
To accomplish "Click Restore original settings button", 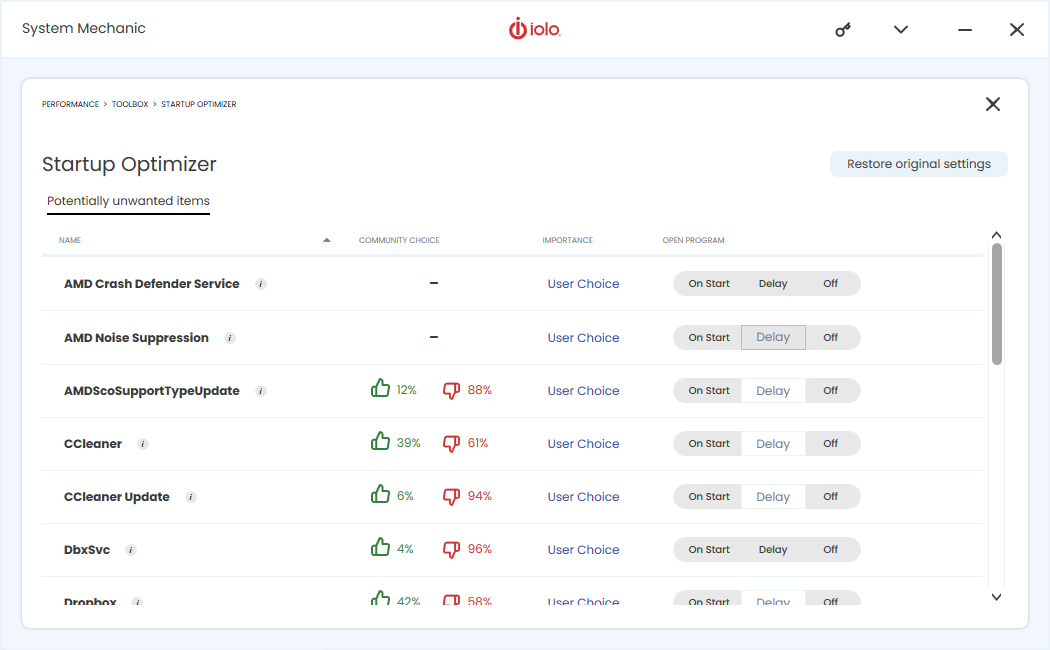I will 918,164.
